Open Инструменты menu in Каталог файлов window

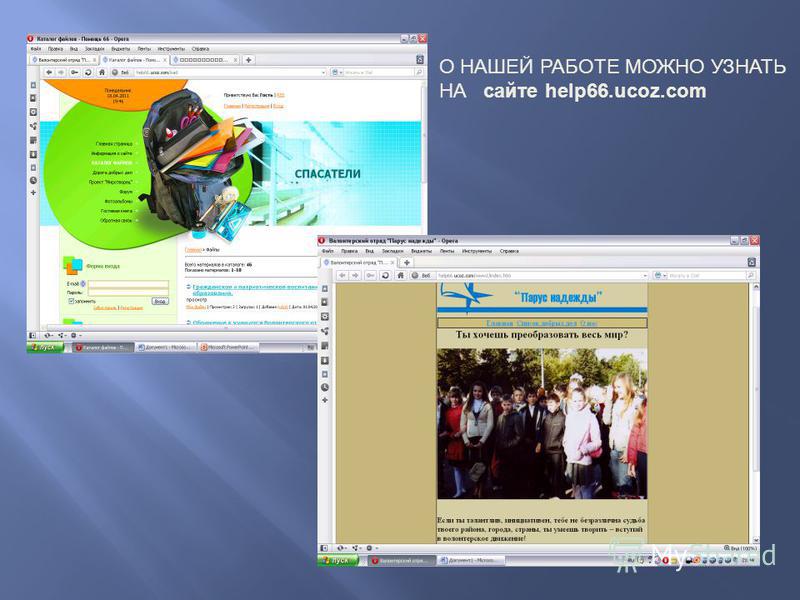coord(171,49)
